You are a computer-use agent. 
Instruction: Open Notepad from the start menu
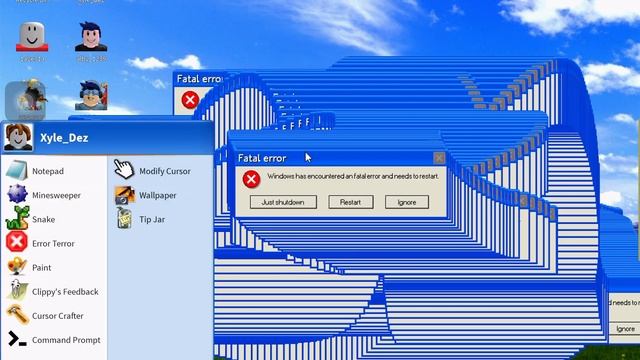point(36,171)
